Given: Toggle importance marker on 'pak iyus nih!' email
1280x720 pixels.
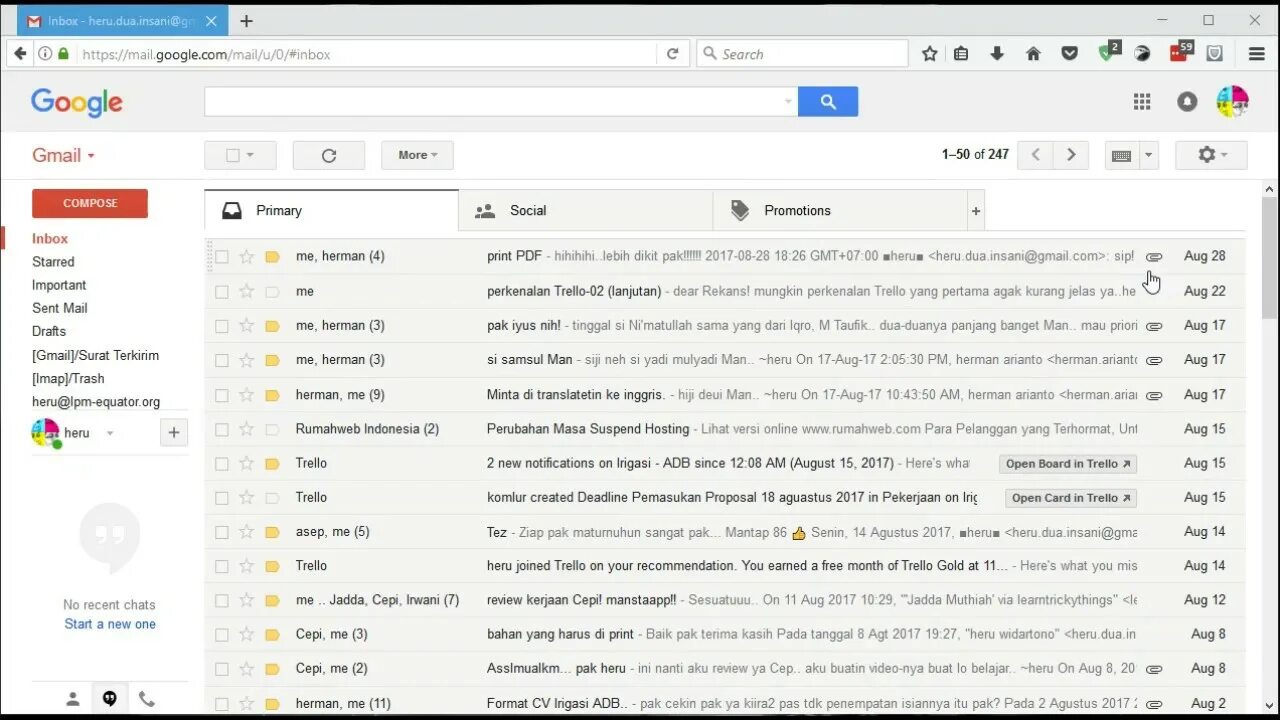Looking at the screenshot, I should [272, 325].
